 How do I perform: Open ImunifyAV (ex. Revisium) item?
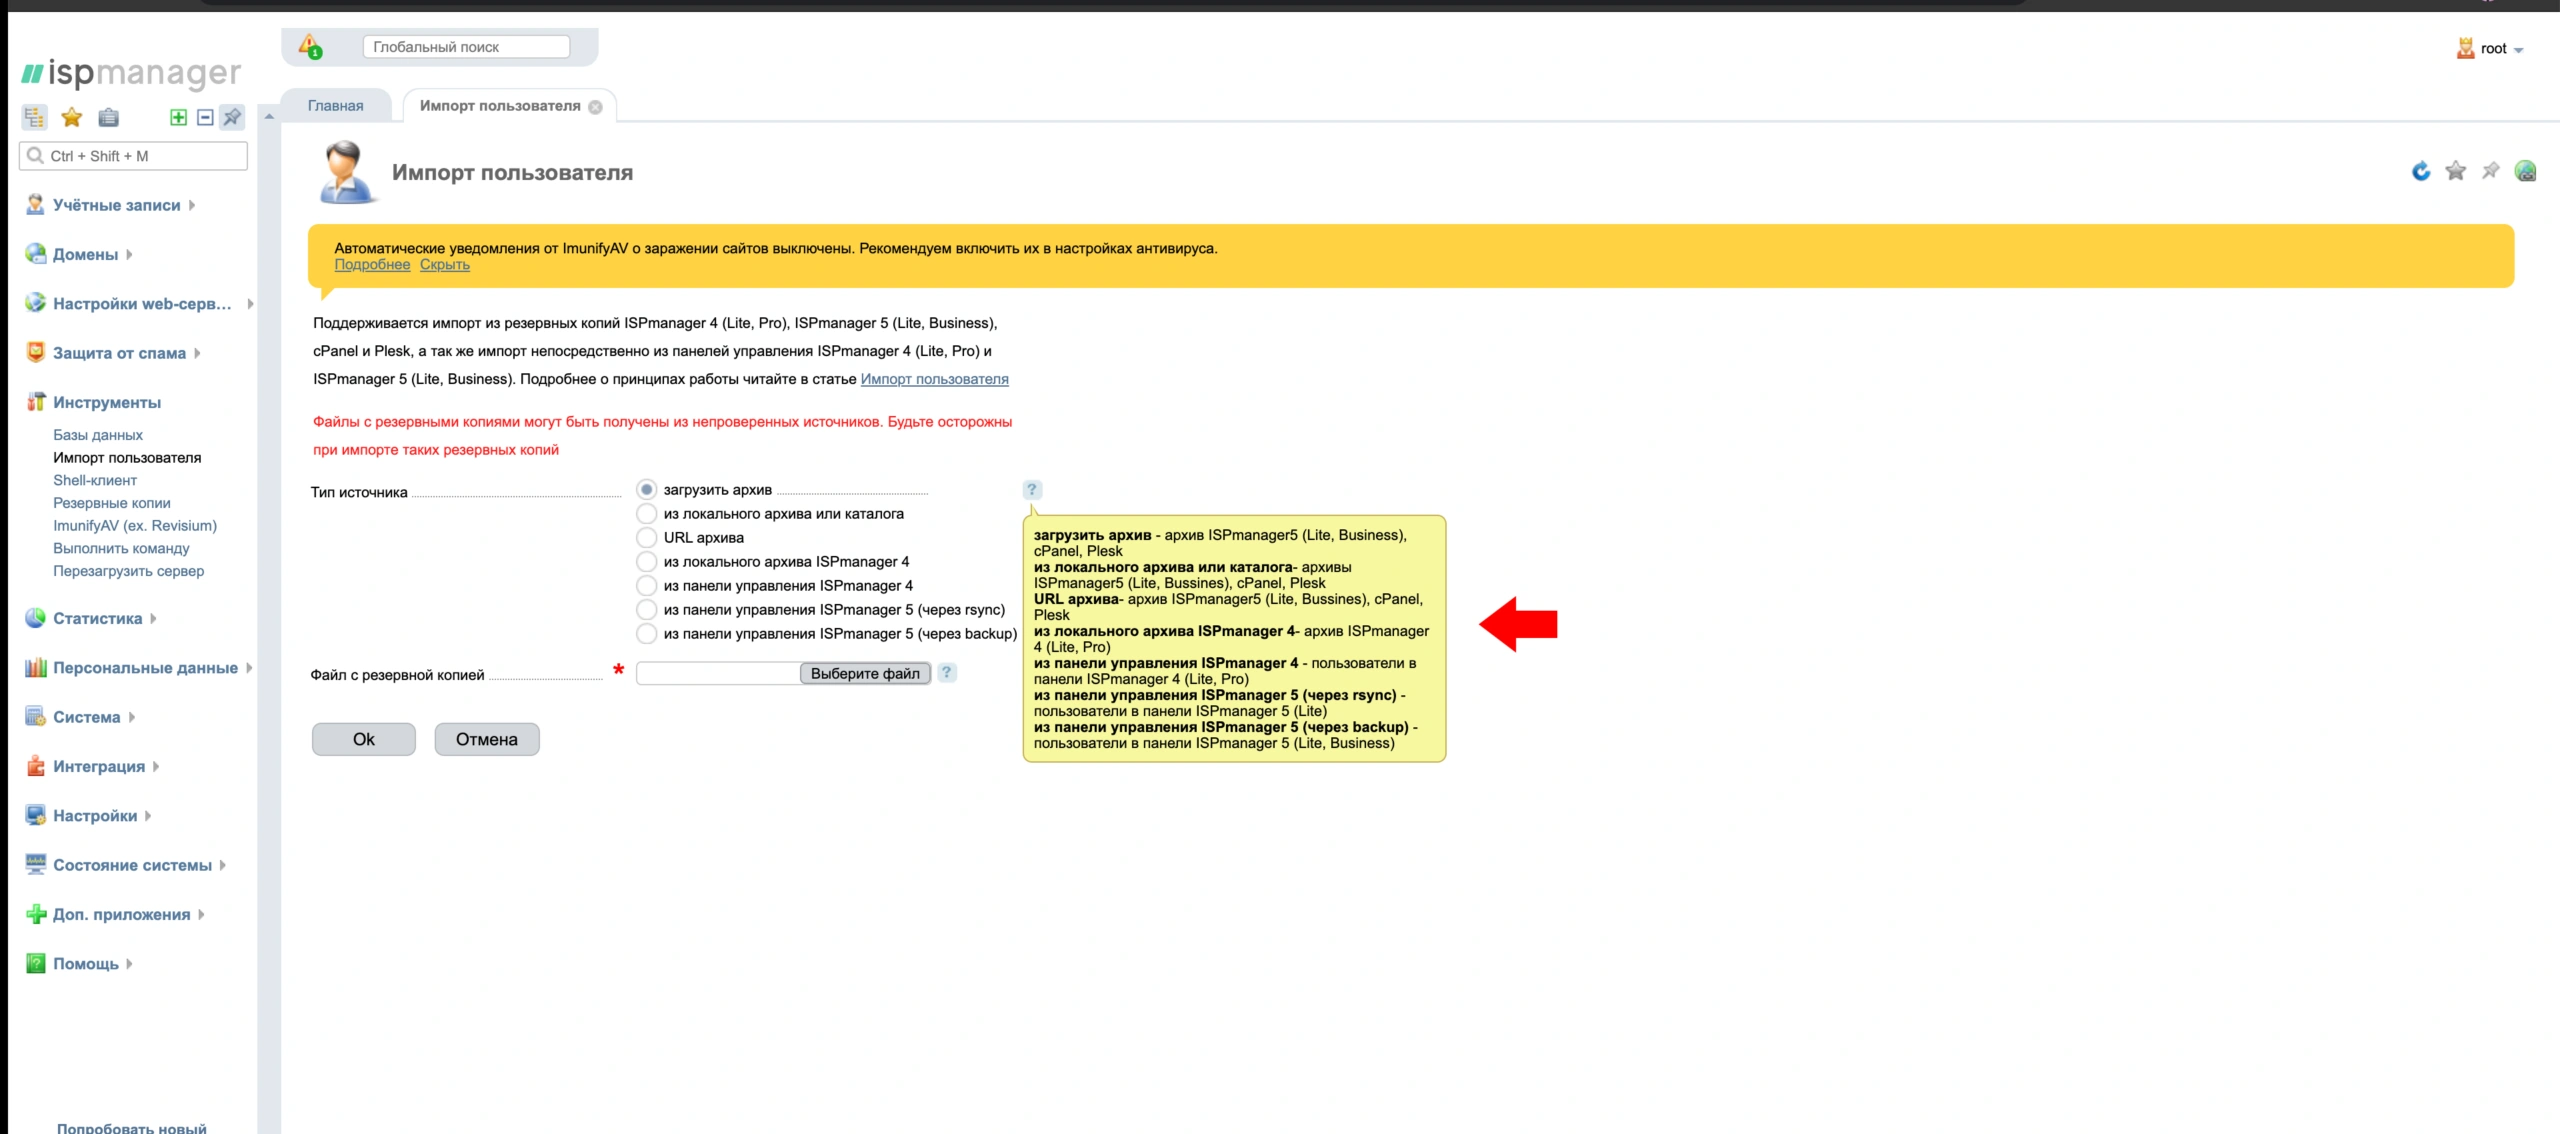point(135,525)
